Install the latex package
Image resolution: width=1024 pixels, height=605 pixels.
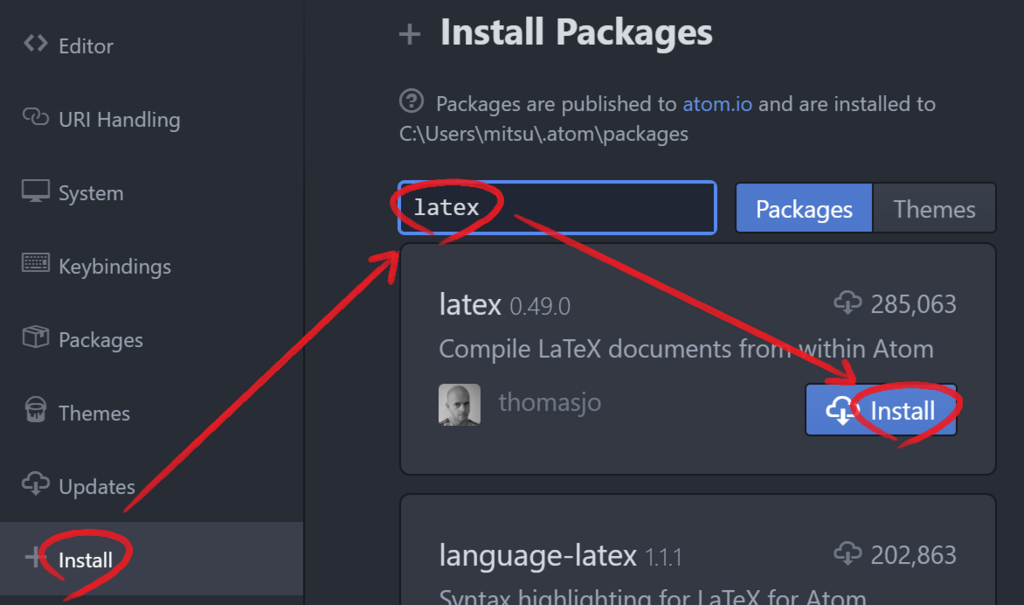881,410
